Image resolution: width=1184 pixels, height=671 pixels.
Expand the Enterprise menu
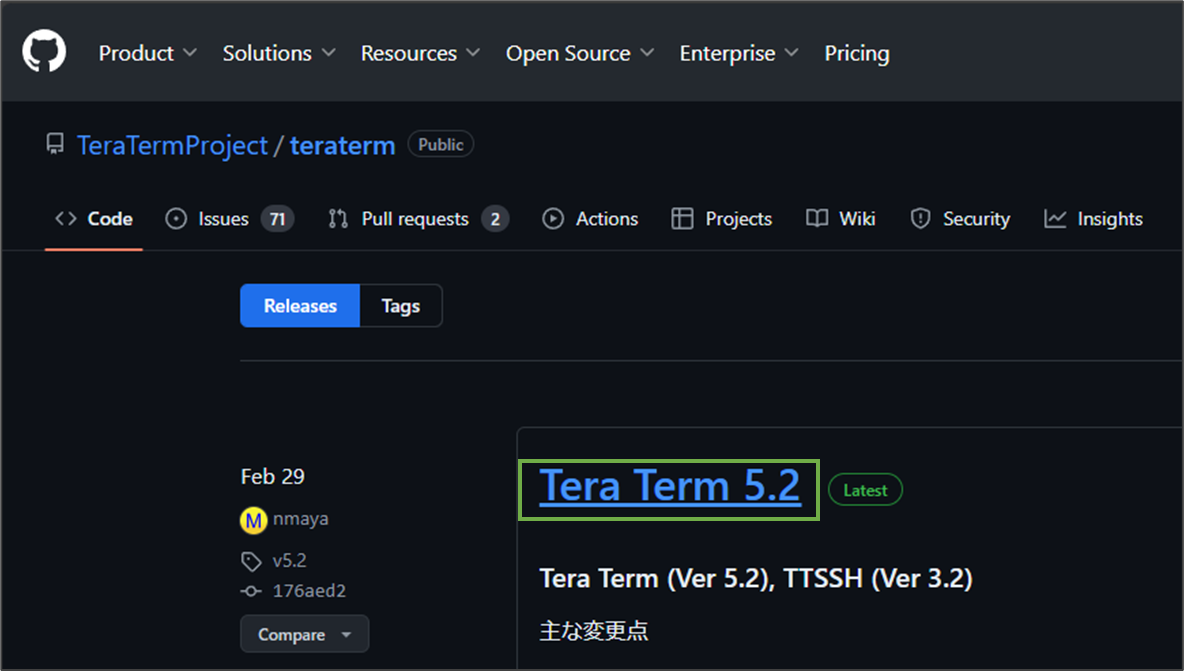[x=738, y=53]
